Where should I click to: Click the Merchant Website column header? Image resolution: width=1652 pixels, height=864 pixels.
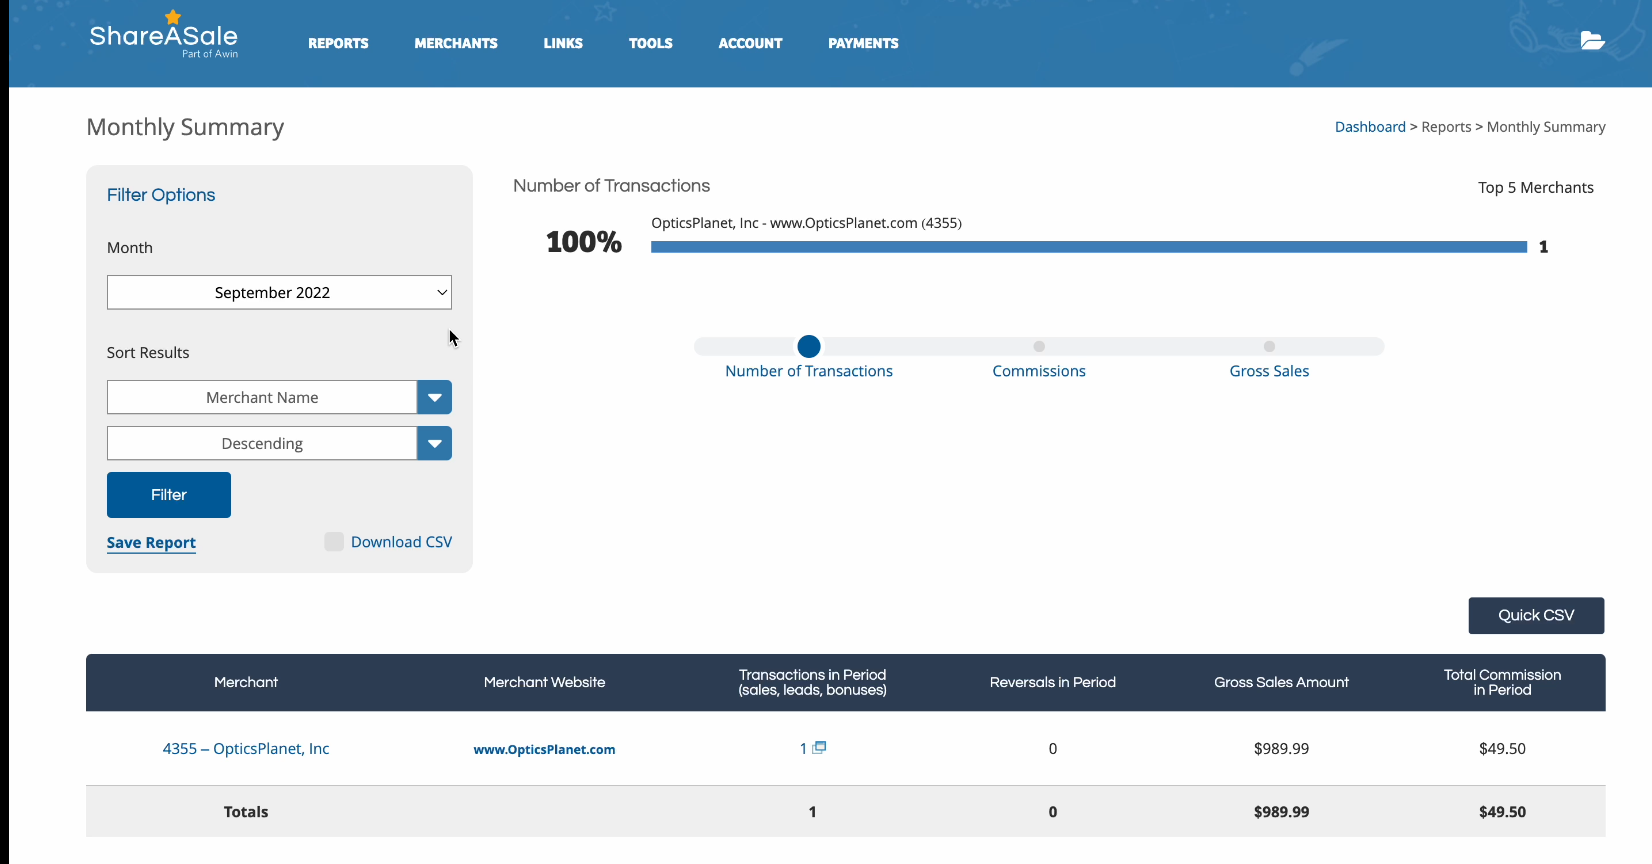tap(544, 682)
